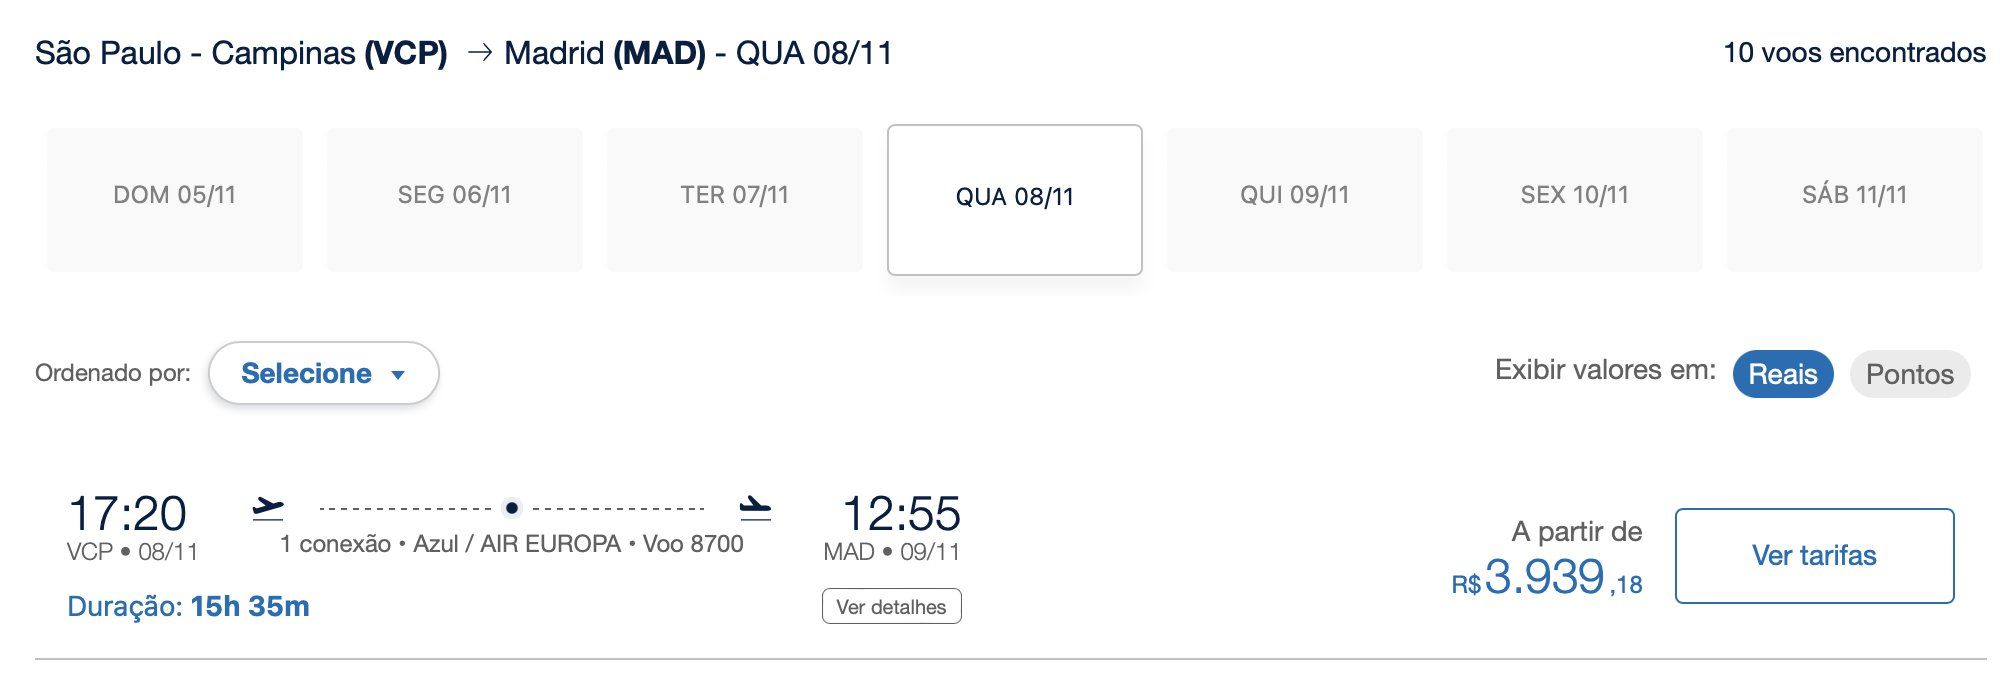
Task: Click the dropdown caret in Selecione
Action: point(398,375)
